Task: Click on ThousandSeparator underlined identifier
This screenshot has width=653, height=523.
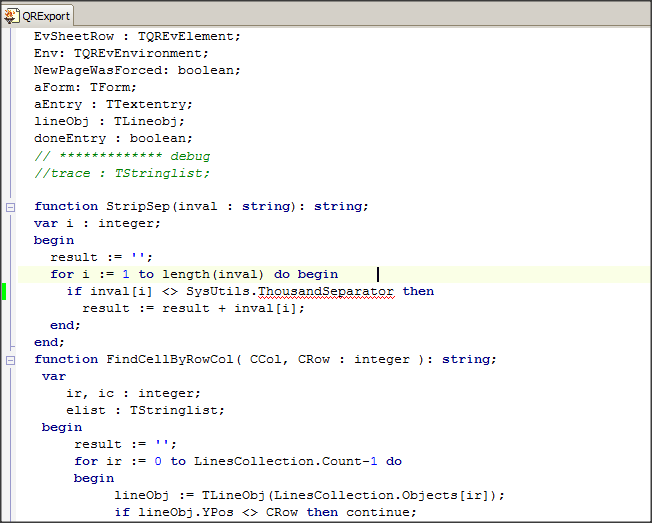Action: (326, 291)
